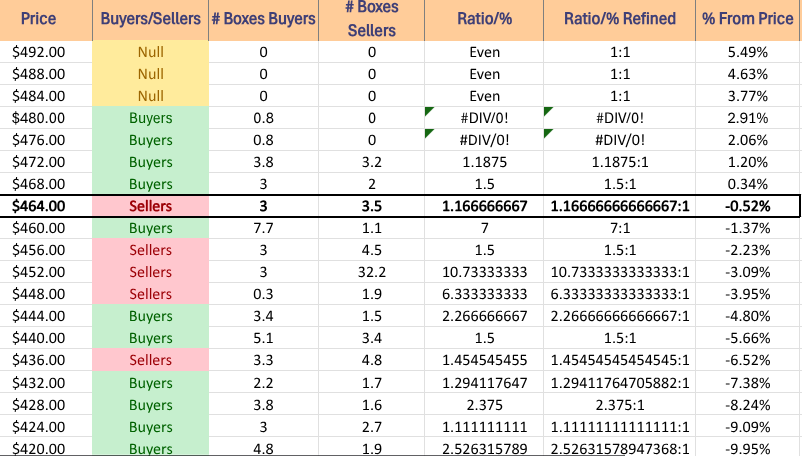This screenshot has width=802, height=456.
Task: Select the Buyers/Sellers column header
Action: pos(151,19)
